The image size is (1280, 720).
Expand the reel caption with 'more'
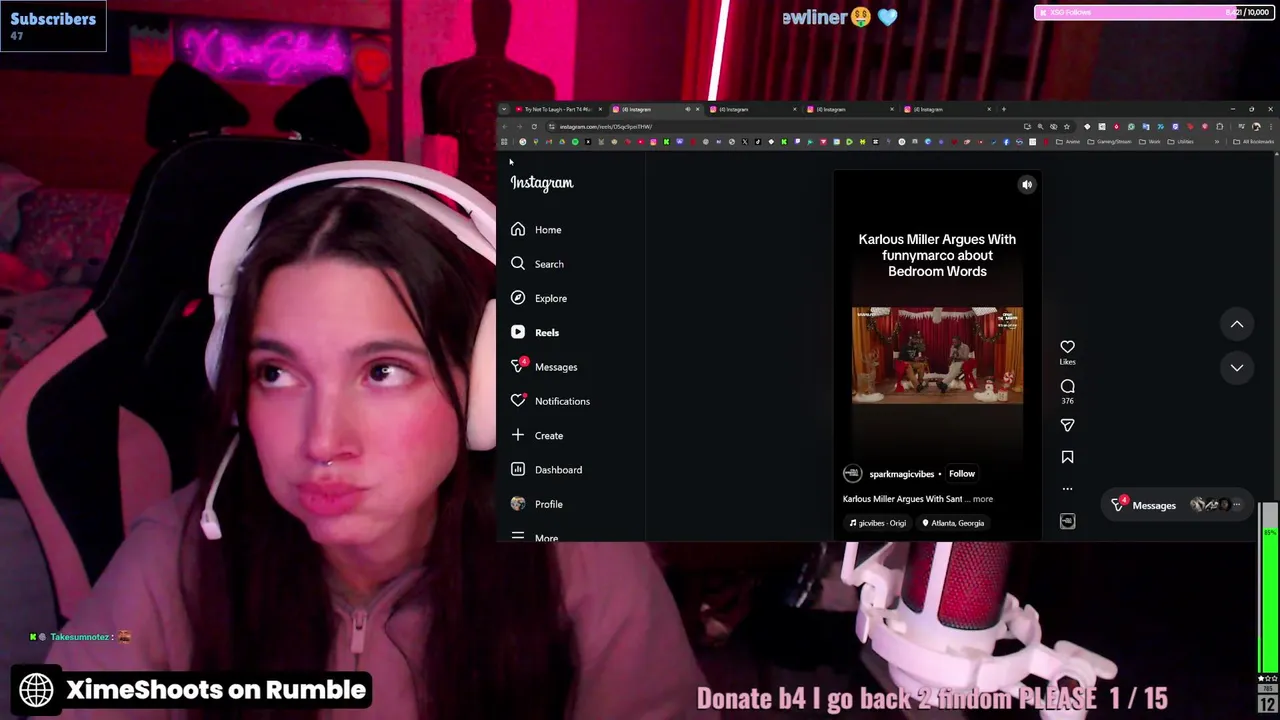983,499
